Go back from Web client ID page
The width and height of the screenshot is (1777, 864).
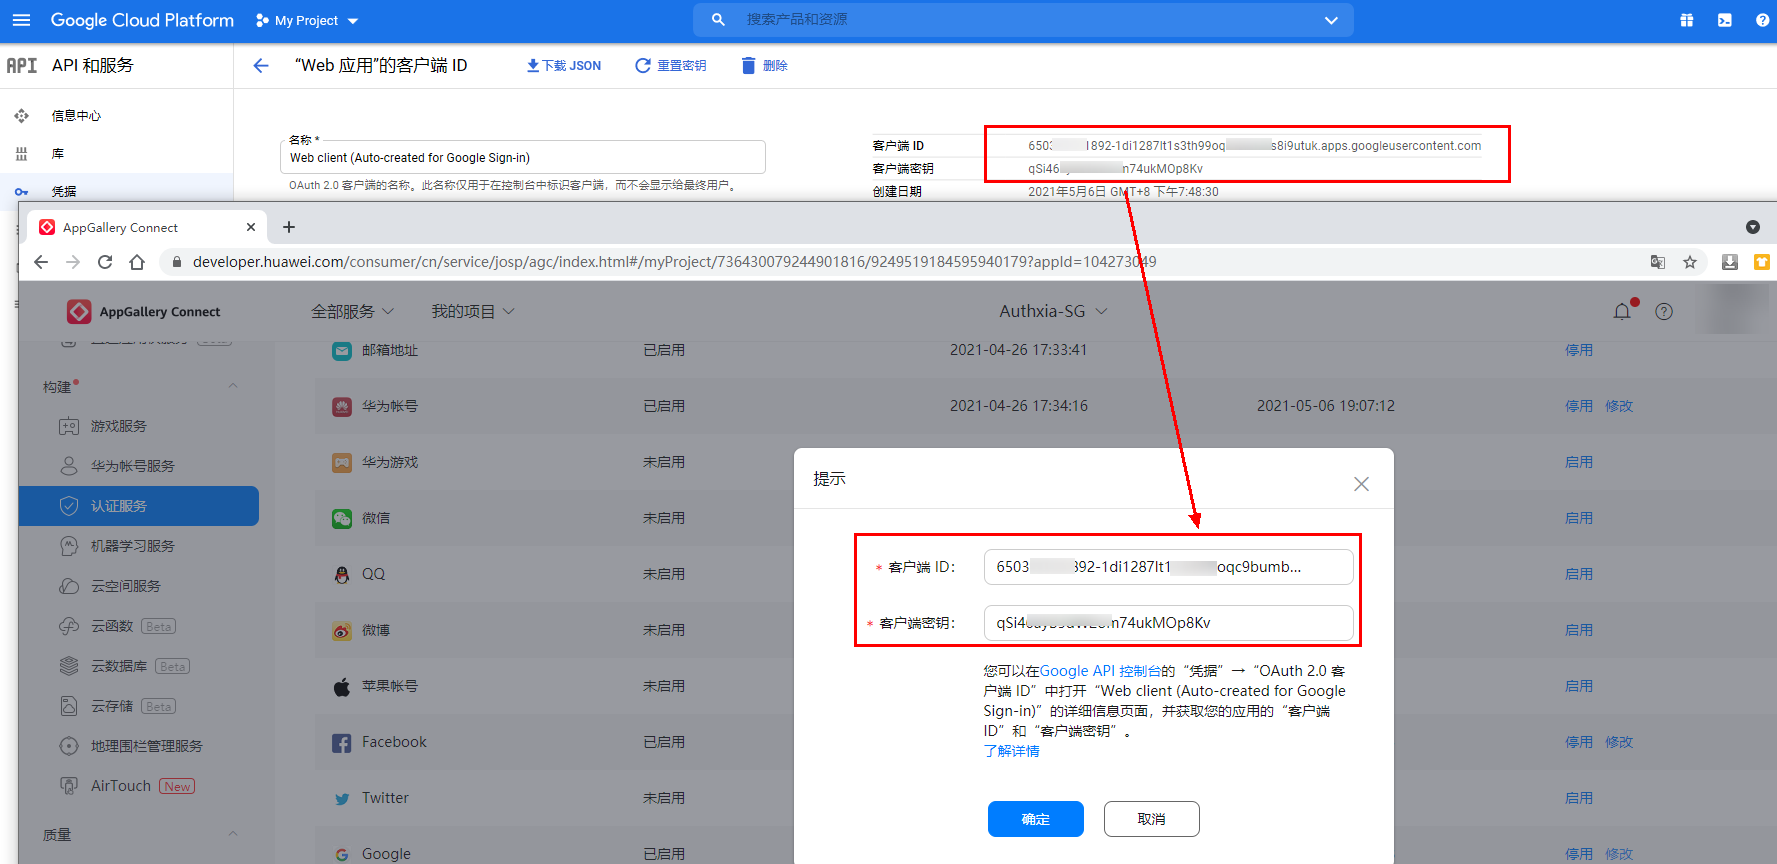click(x=261, y=65)
